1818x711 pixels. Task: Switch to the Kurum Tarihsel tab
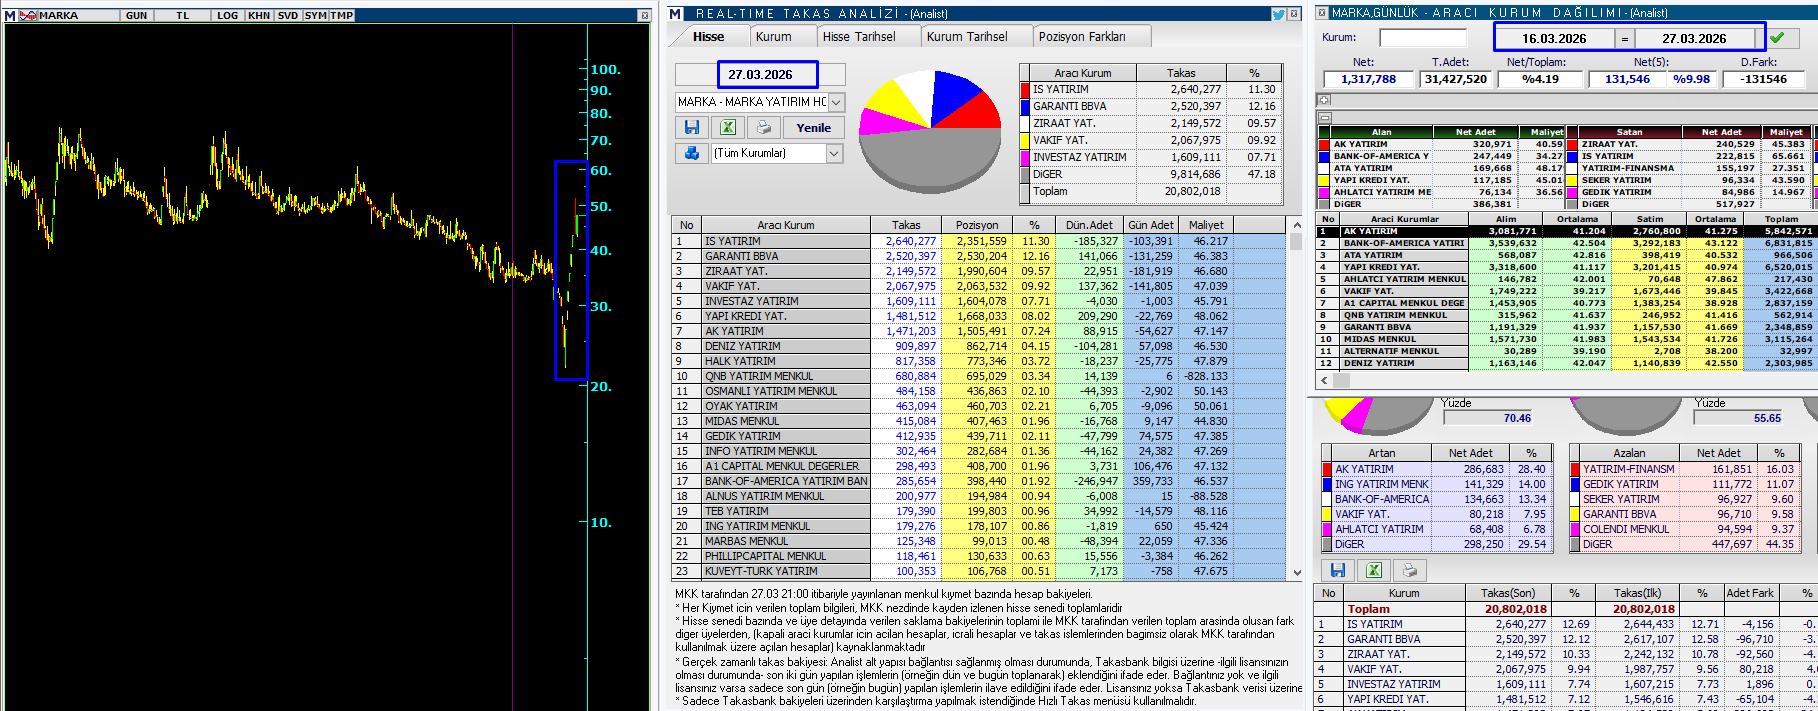[966, 37]
